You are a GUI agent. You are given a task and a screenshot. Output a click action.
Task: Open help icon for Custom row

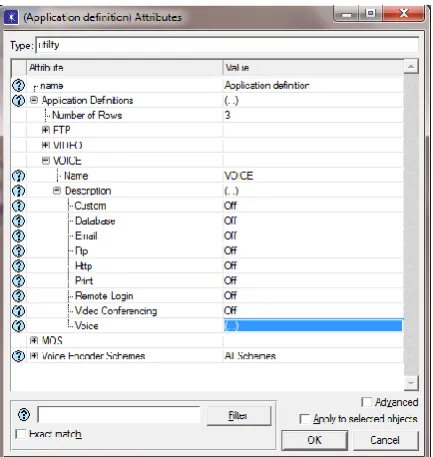tap(18, 206)
